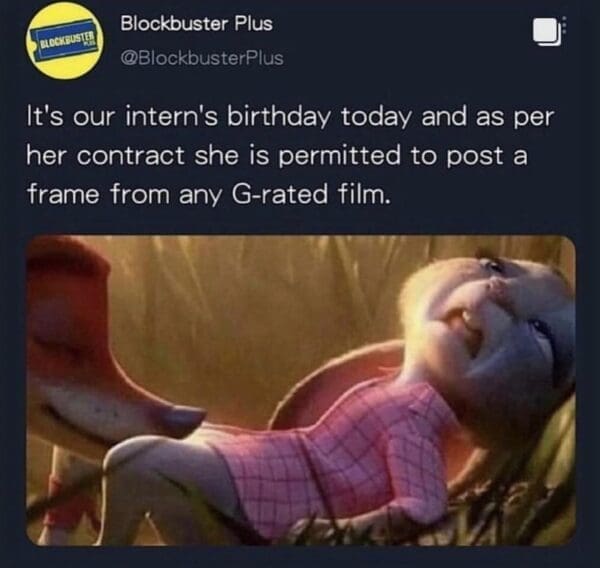This screenshot has height=568, width=600.
Task: Click the word "frame" in the tweet
Action: [63, 194]
